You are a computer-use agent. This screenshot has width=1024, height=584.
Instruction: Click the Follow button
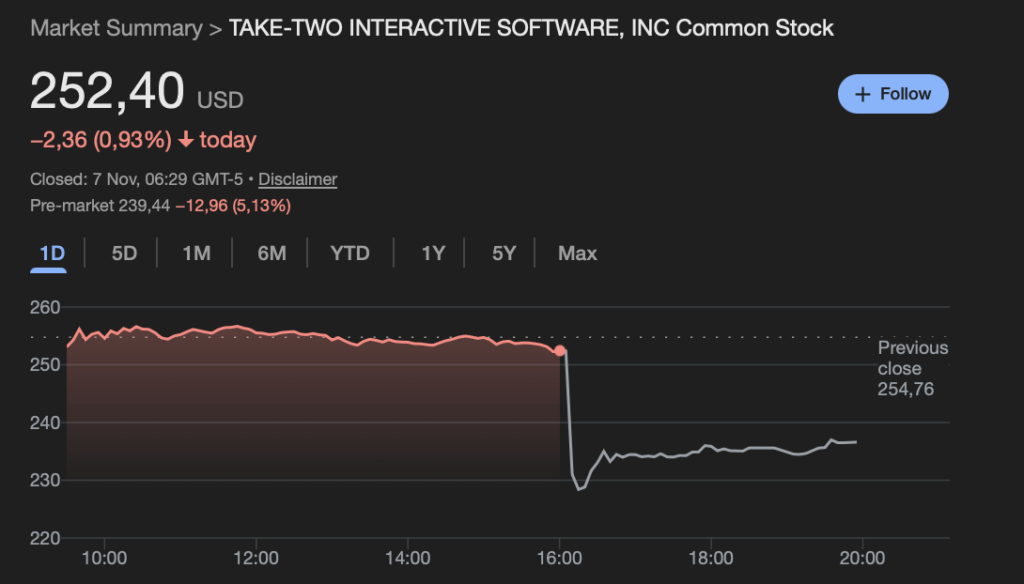pyautogui.click(x=893, y=94)
